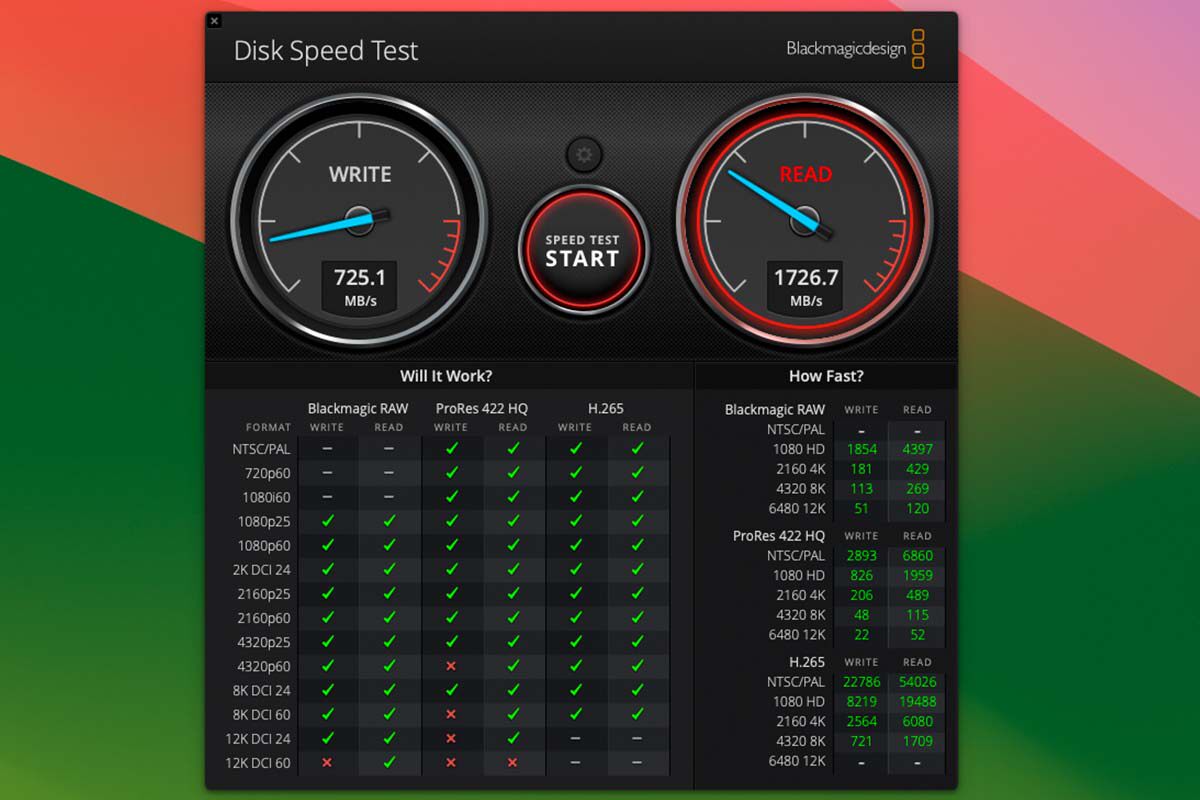Click the 6080 H.265 2160 4K read value
This screenshot has height=800, width=1200.
coord(917,721)
